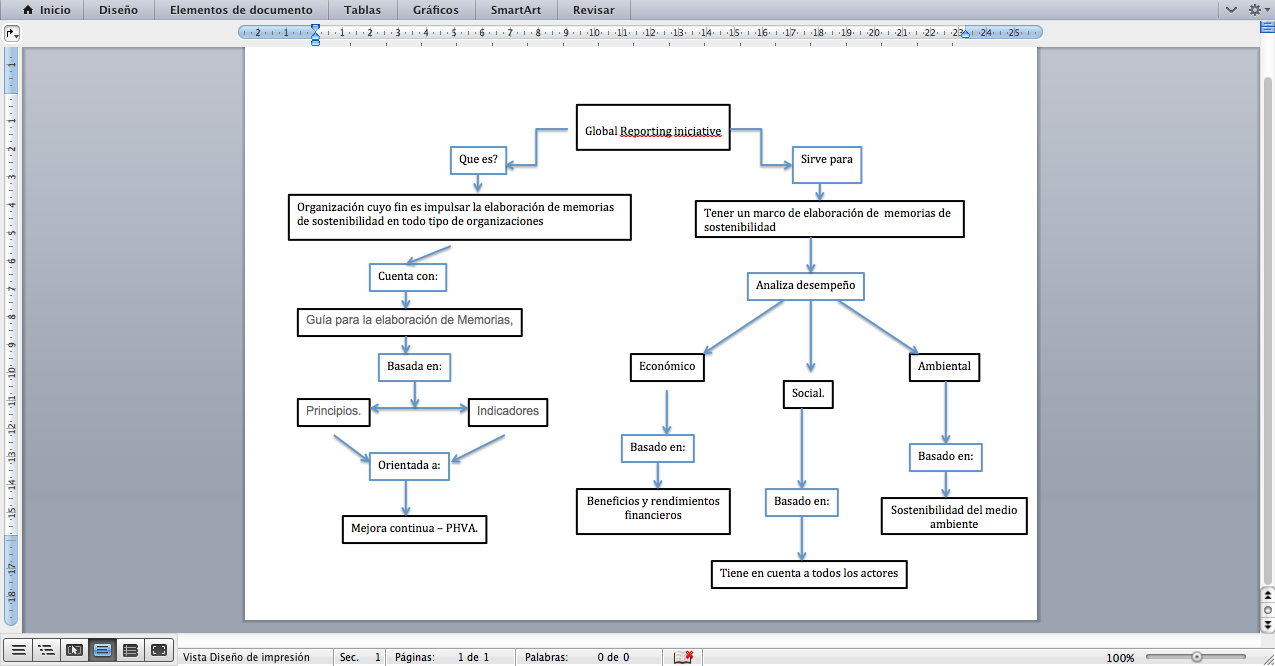Jump to previous page with double-arrow up
1275x666 pixels.
click(x=1268, y=595)
